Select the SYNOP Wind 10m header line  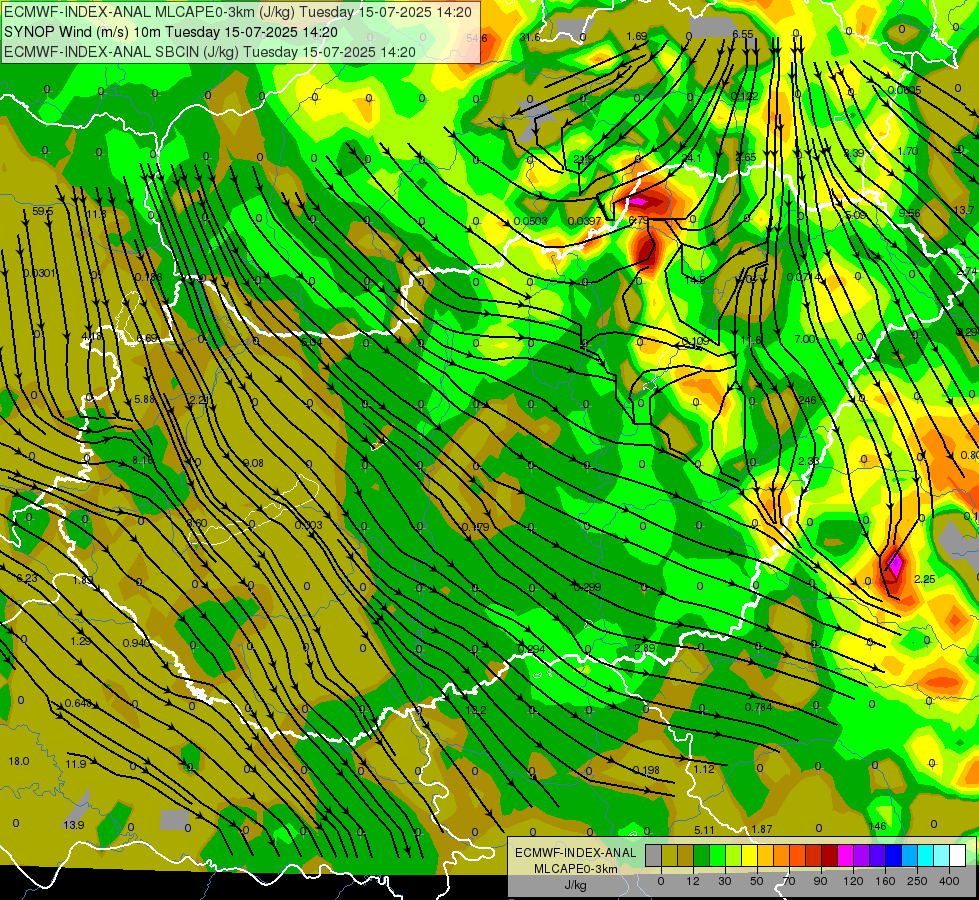click(x=170, y=32)
